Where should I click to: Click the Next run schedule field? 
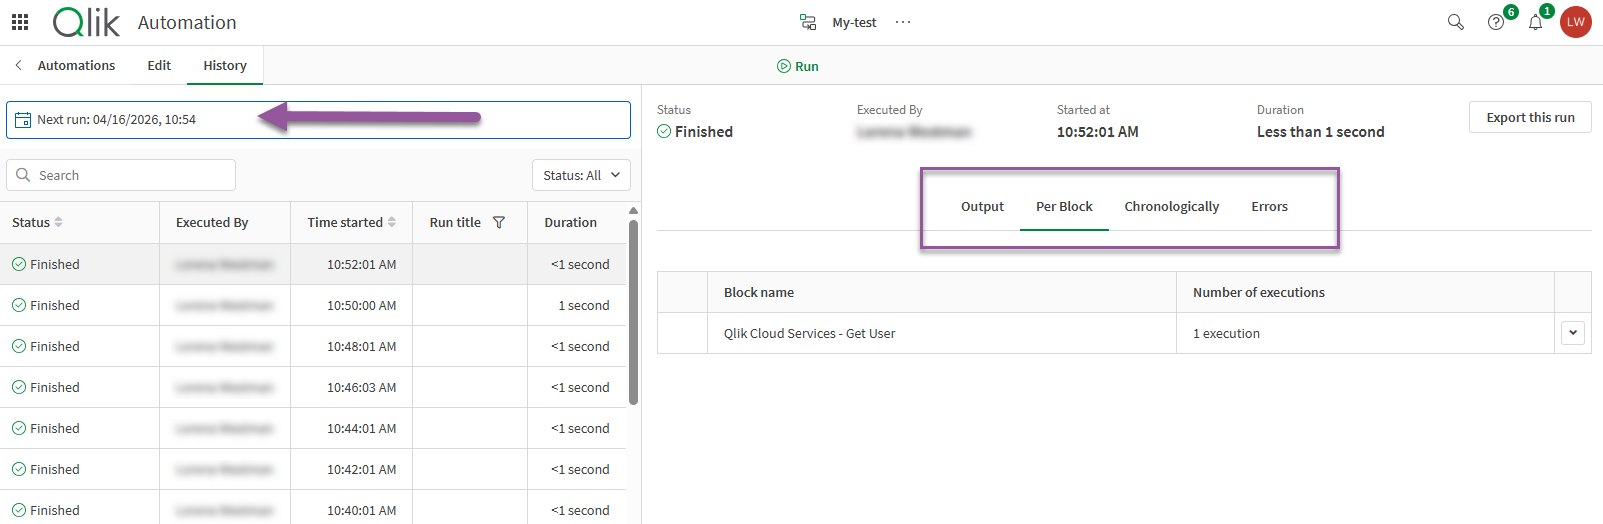(318, 120)
